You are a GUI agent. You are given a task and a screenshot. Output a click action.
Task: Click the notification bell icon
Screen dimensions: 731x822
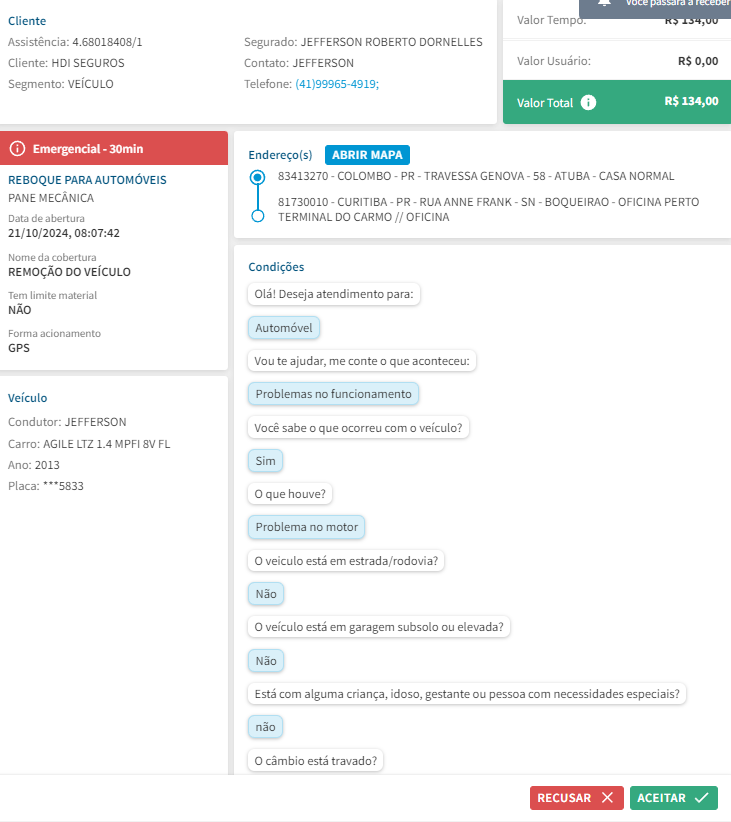604,4
